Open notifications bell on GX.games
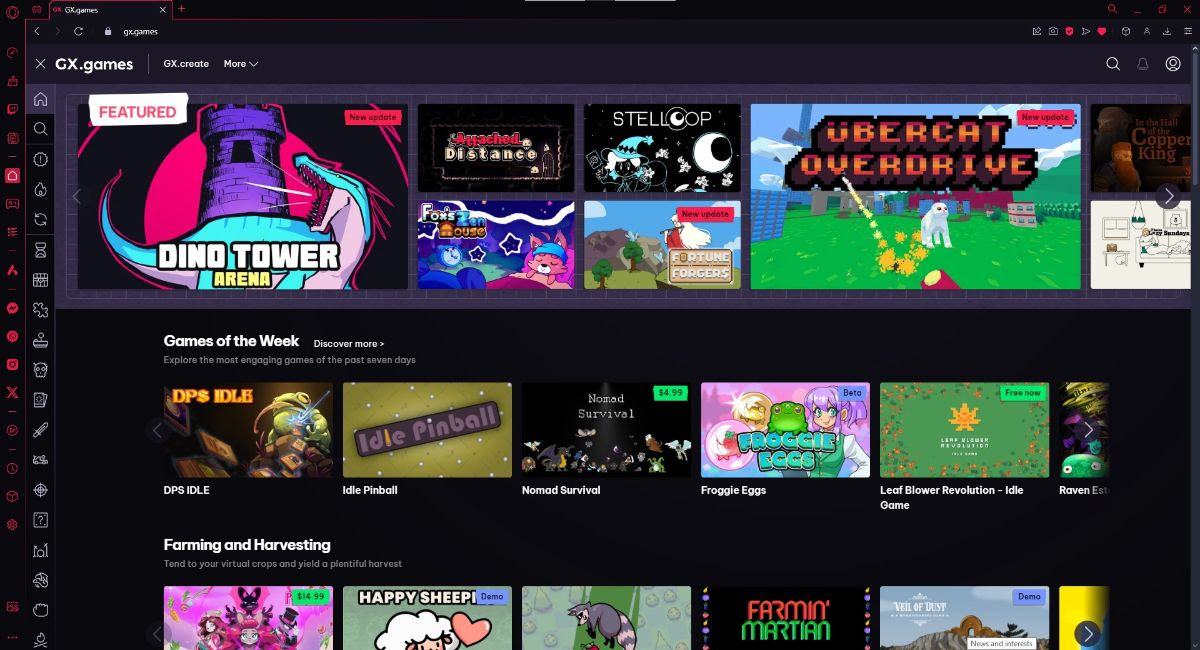 coord(1142,64)
